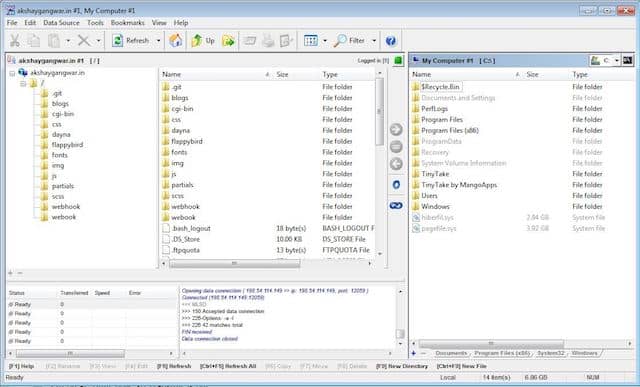This screenshot has width=640, height=387.
Task: Click the blue Help question mark icon
Action: [x=391, y=41]
